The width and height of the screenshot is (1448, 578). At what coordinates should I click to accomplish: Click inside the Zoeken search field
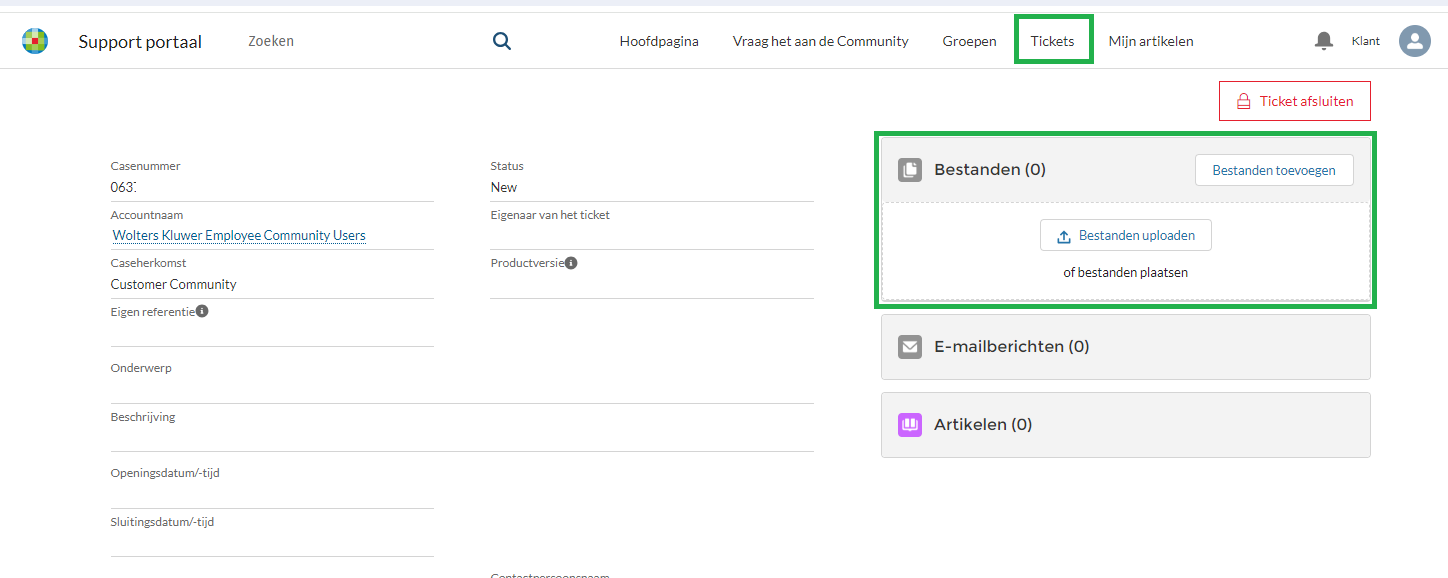tap(300, 41)
